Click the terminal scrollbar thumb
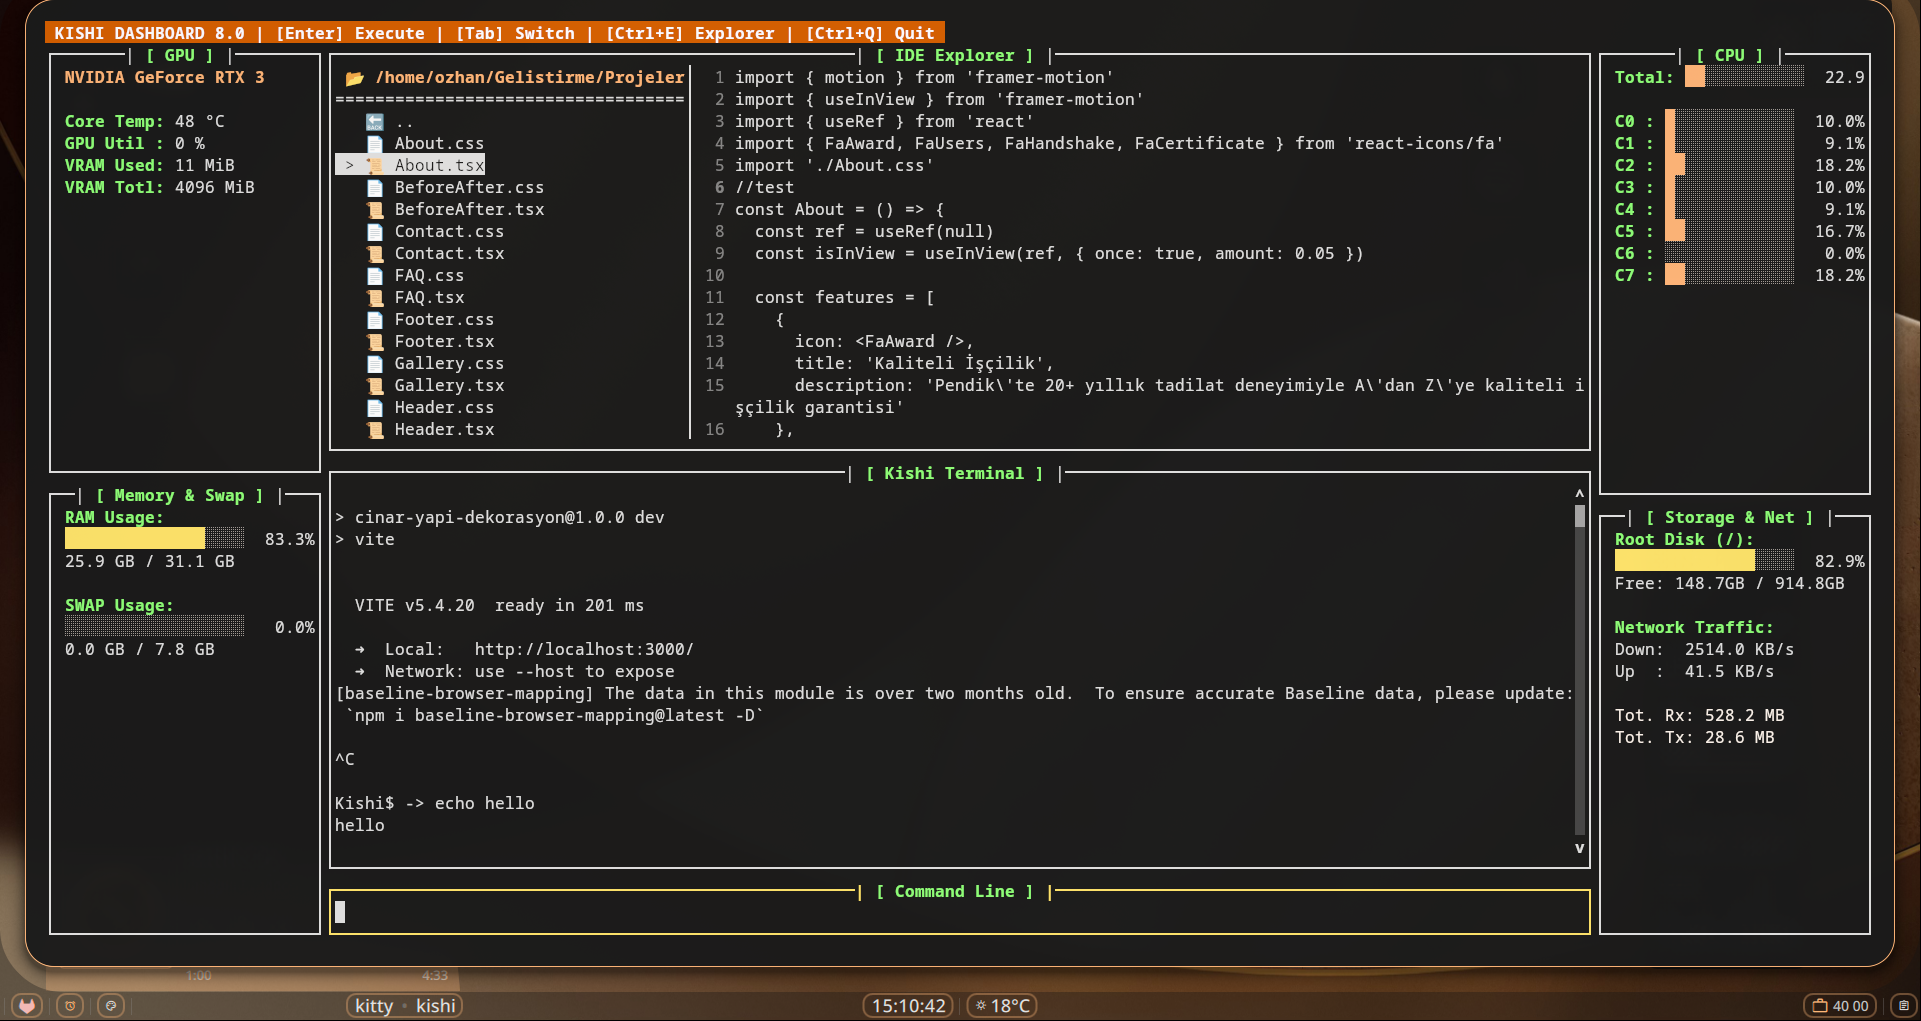 1580,516
